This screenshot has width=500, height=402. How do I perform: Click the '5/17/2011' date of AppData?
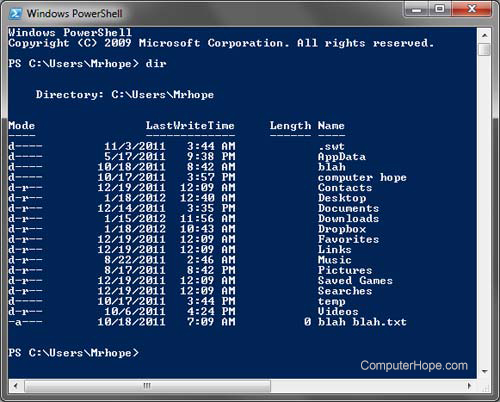click(x=135, y=157)
